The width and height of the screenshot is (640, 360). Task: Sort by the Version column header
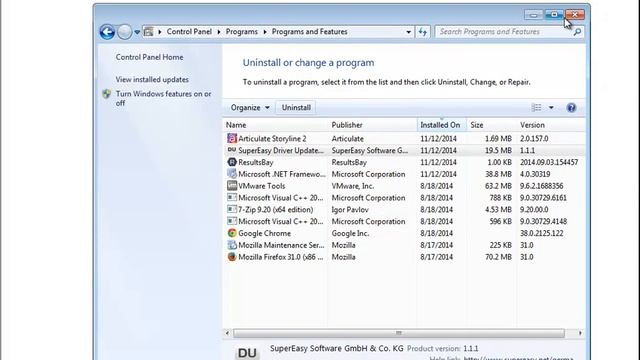[551, 125]
